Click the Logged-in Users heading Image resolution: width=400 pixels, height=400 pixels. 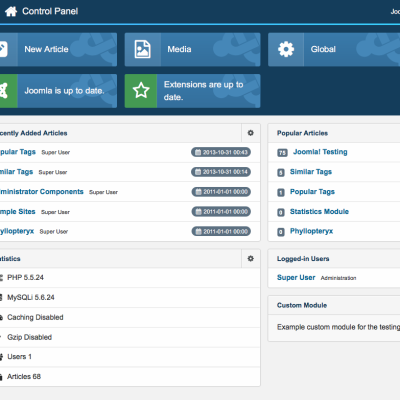tap(303, 259)
